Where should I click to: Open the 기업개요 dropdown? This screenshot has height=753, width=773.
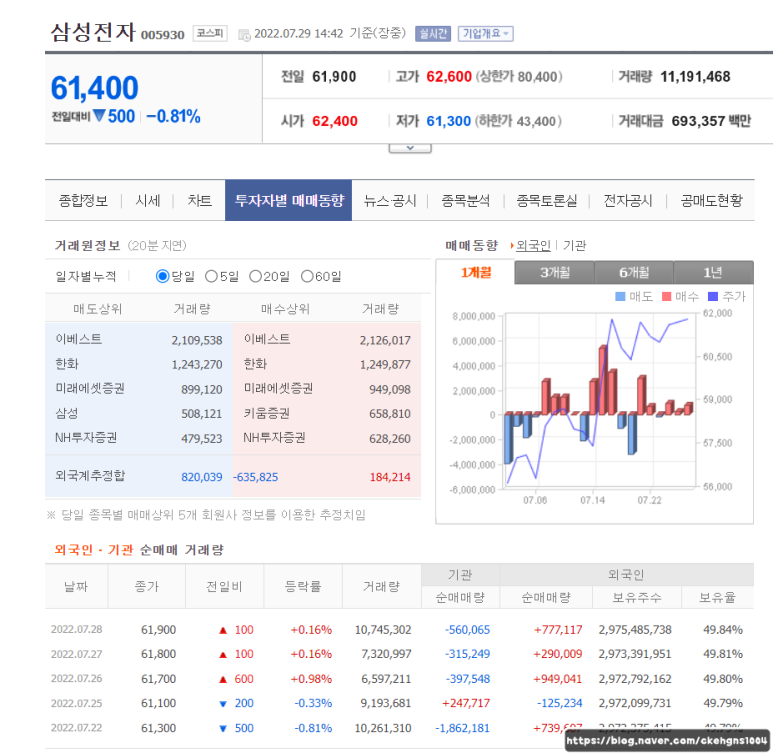point(486,34)
